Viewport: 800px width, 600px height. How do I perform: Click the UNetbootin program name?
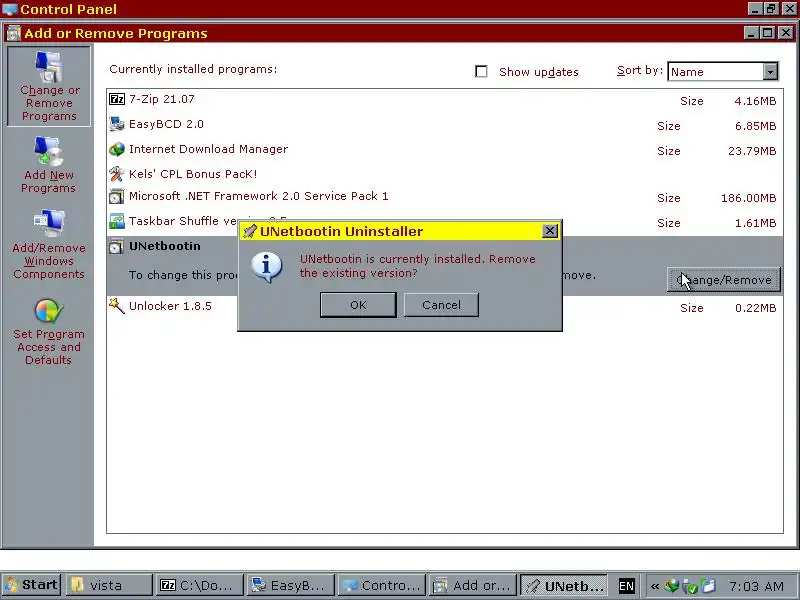pyautogui.click(x=164, y=246)
